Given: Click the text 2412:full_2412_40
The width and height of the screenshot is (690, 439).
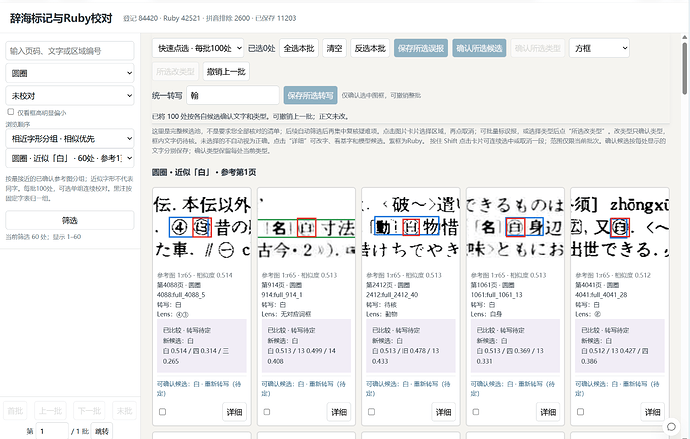Looking at the screenshot, I should (x=392, y=295).
